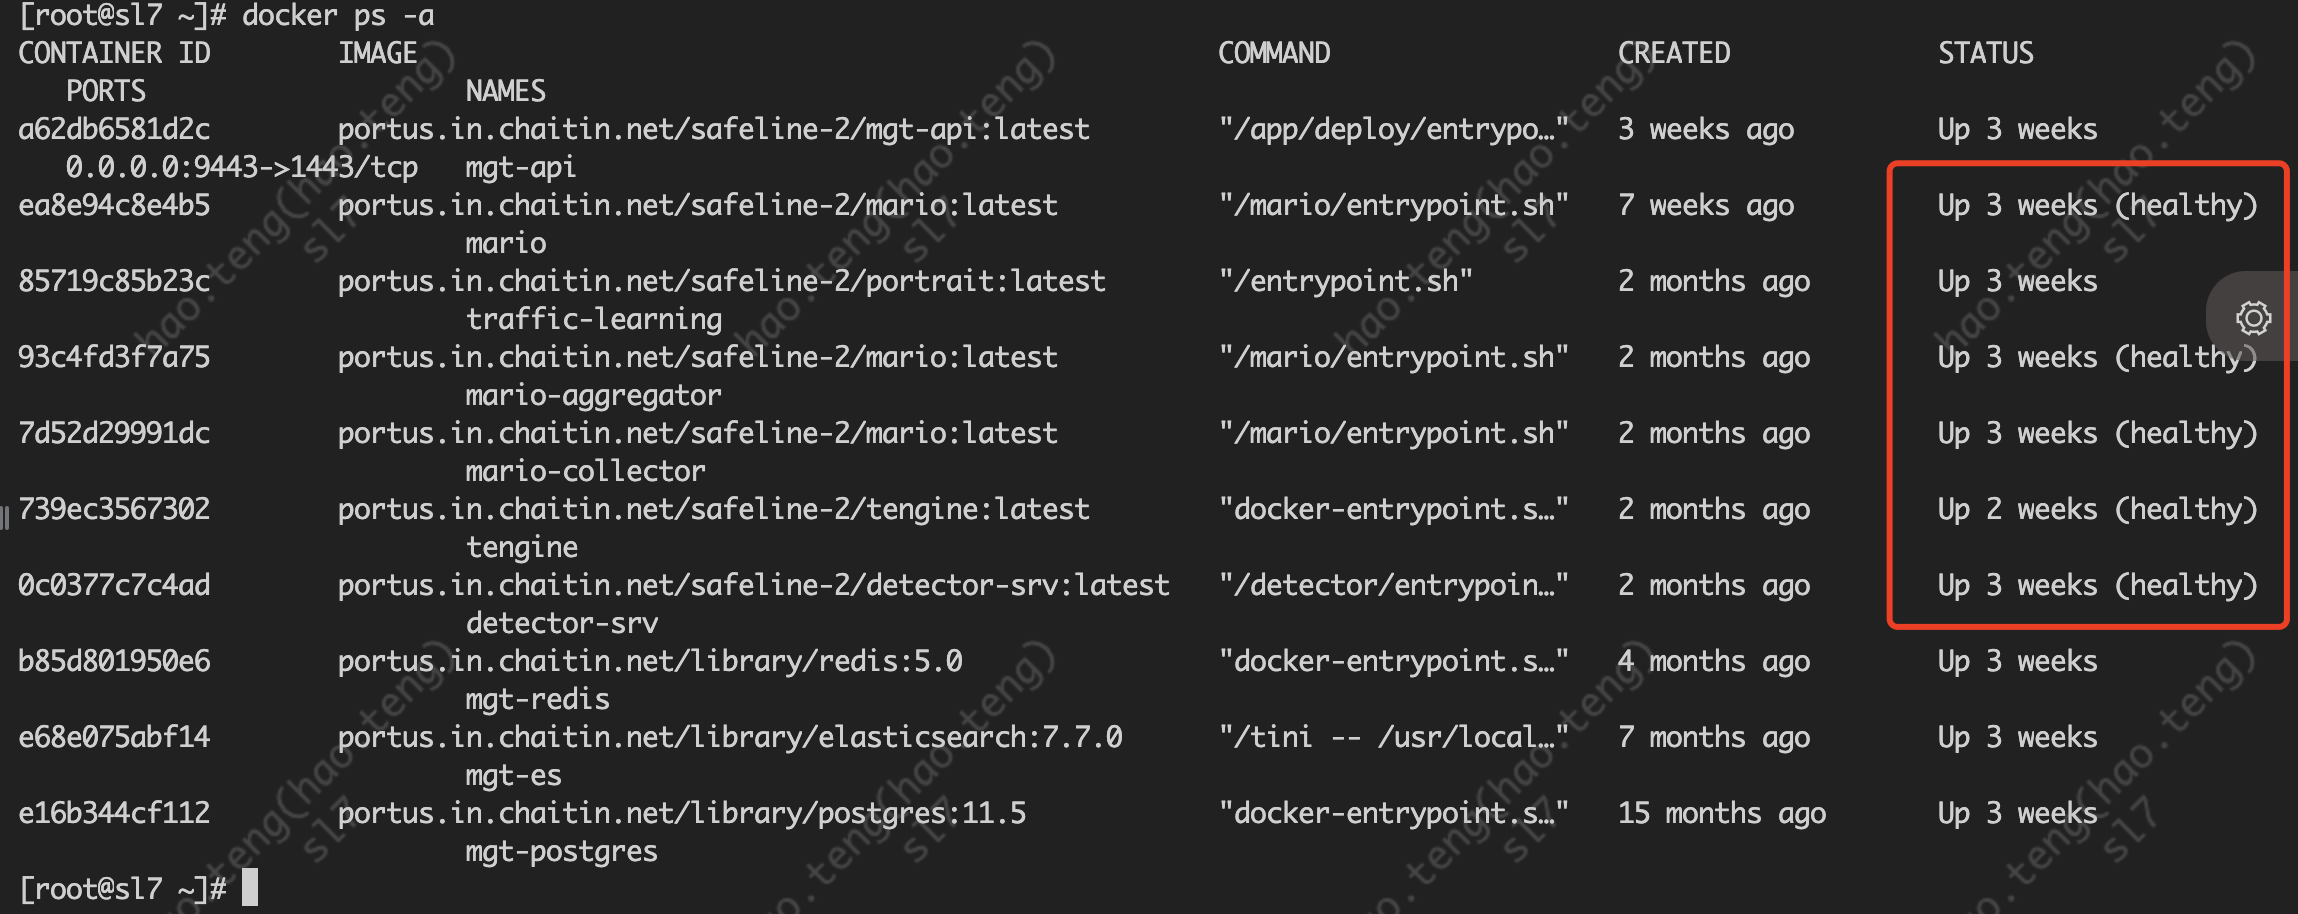Click the detector-srv:latest image path
The height and width of the screenshot is (914, 2298).
753,585
